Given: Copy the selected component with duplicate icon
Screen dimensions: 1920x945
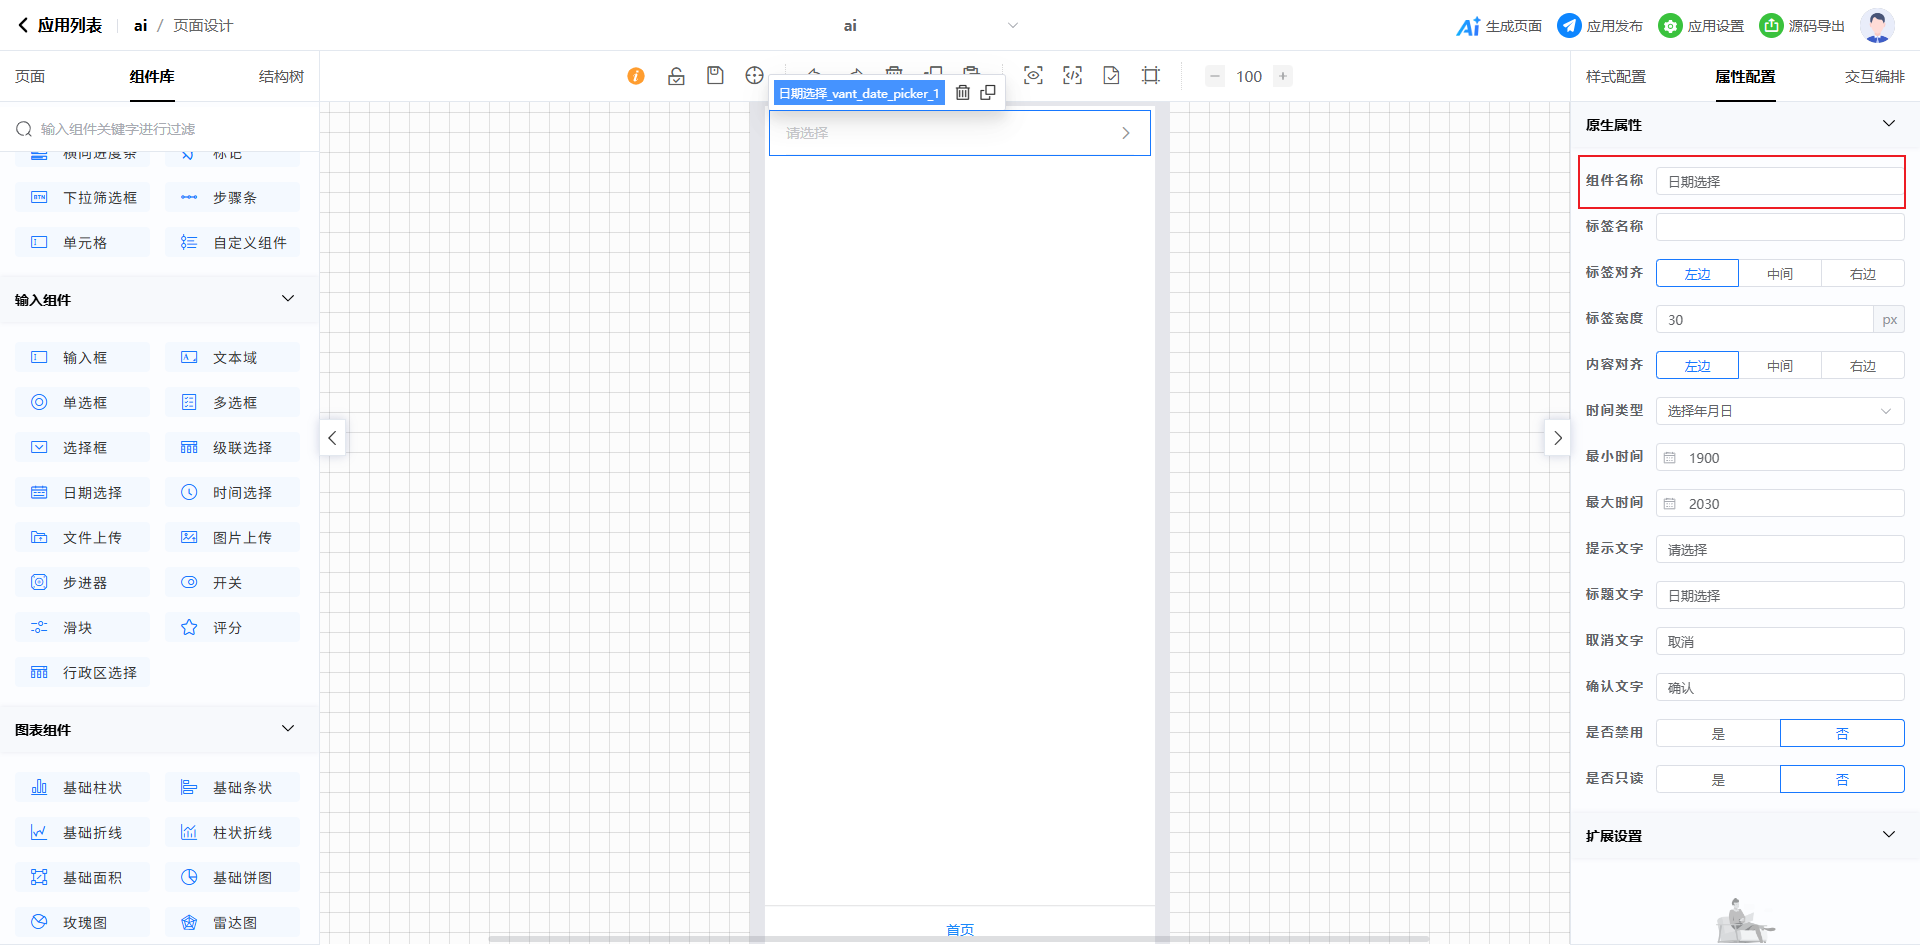Looking at the screenshot, I should coord(988,93).
